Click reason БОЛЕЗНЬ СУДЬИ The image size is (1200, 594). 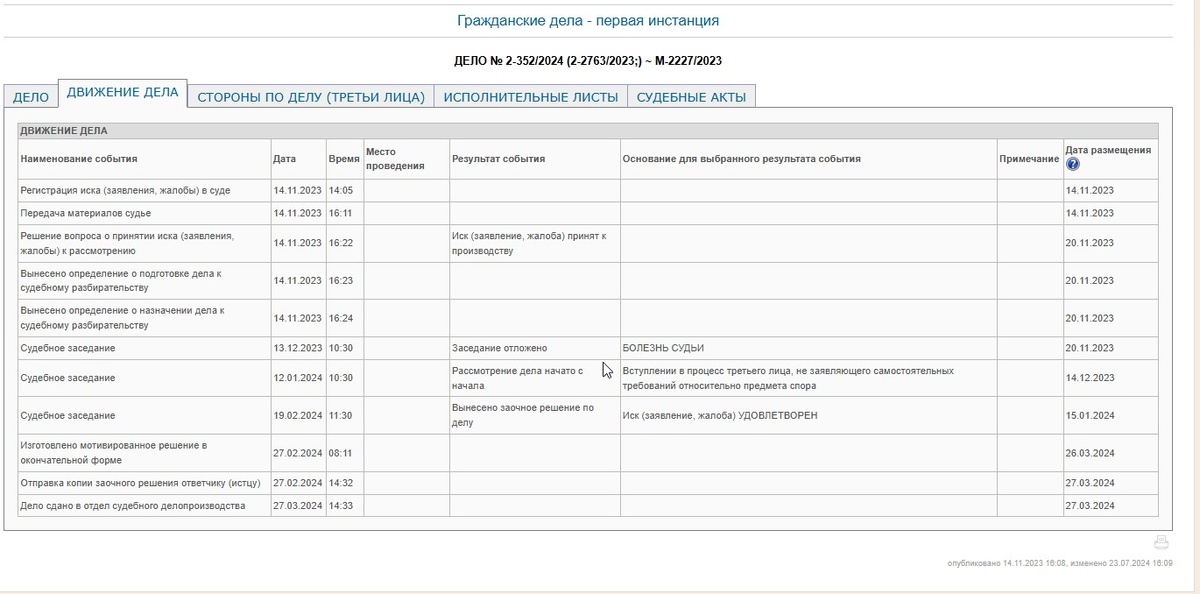(x=663, y=348)
